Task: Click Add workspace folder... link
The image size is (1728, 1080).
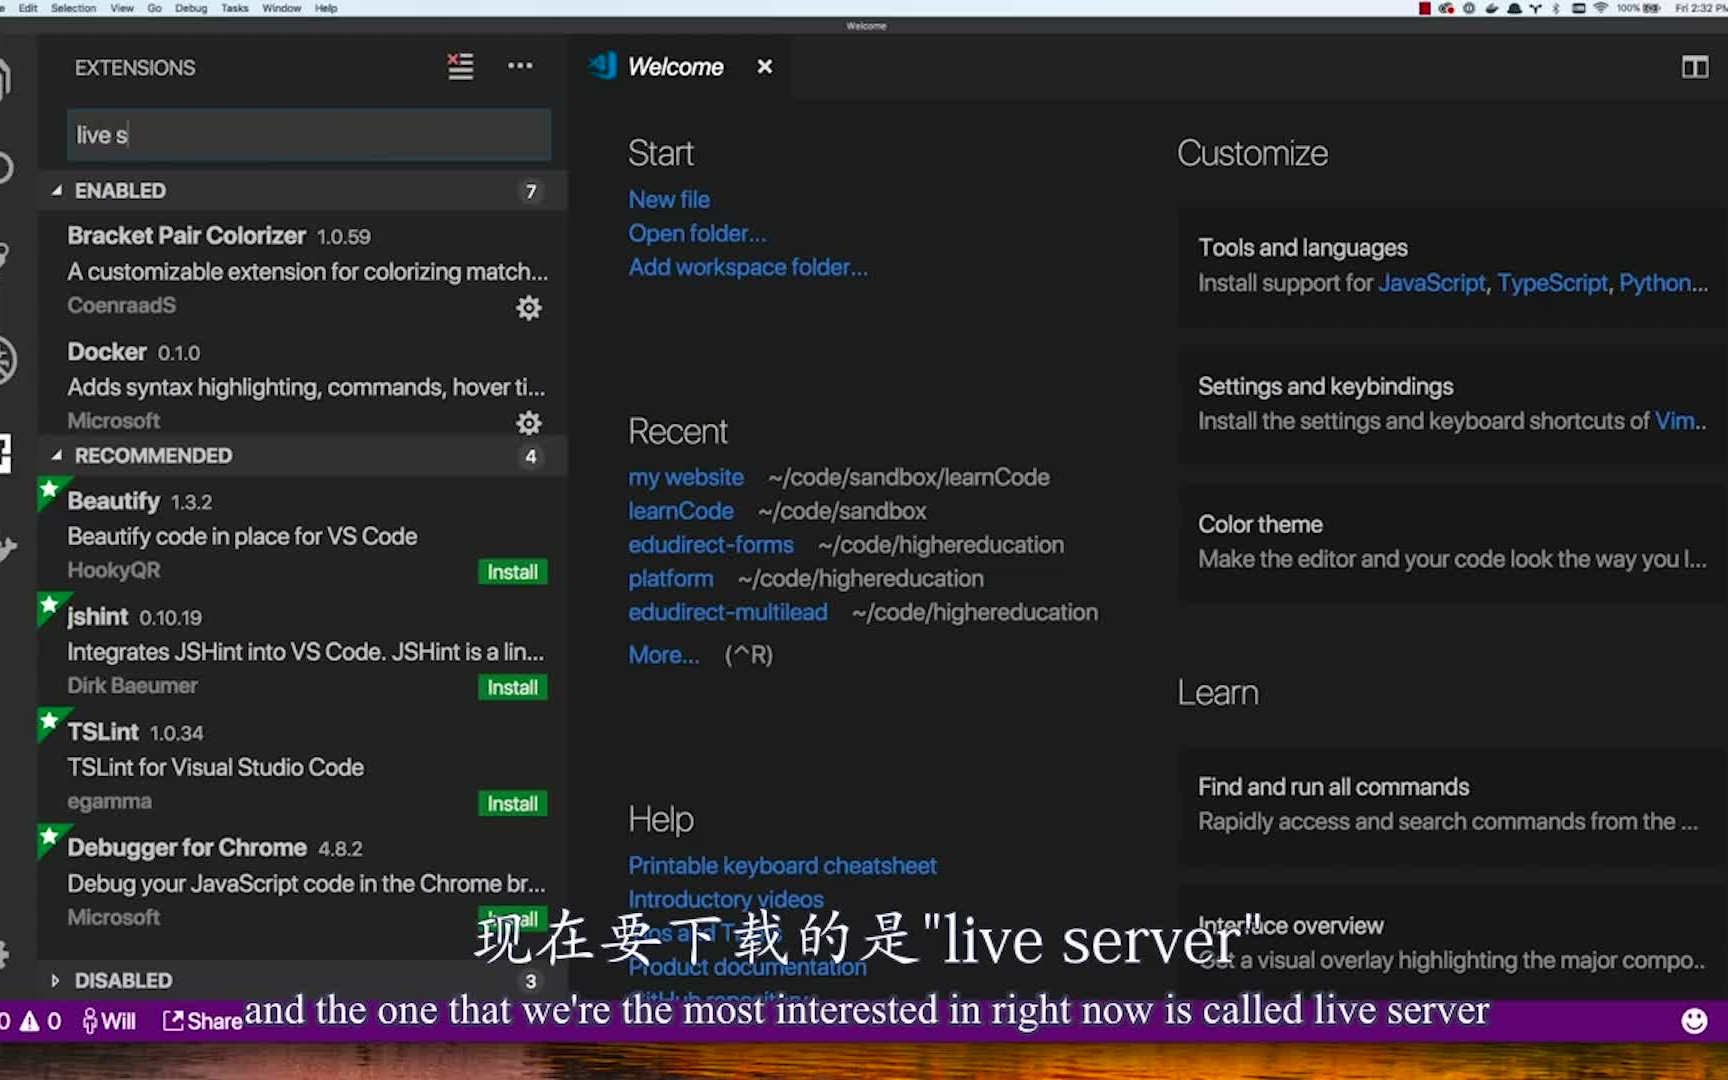Action: tap(748, 268)
